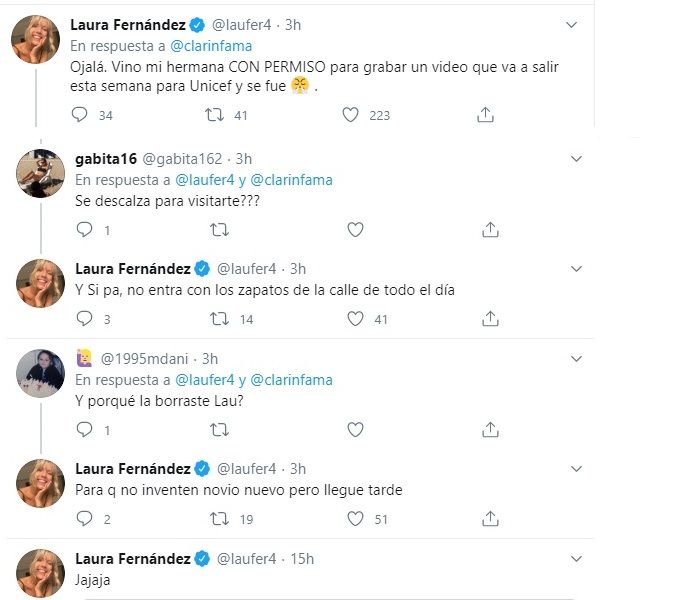The height and width of the screenshot is (600, 695).
Task: Like the tweet with 223 likes
Action: 350,115
